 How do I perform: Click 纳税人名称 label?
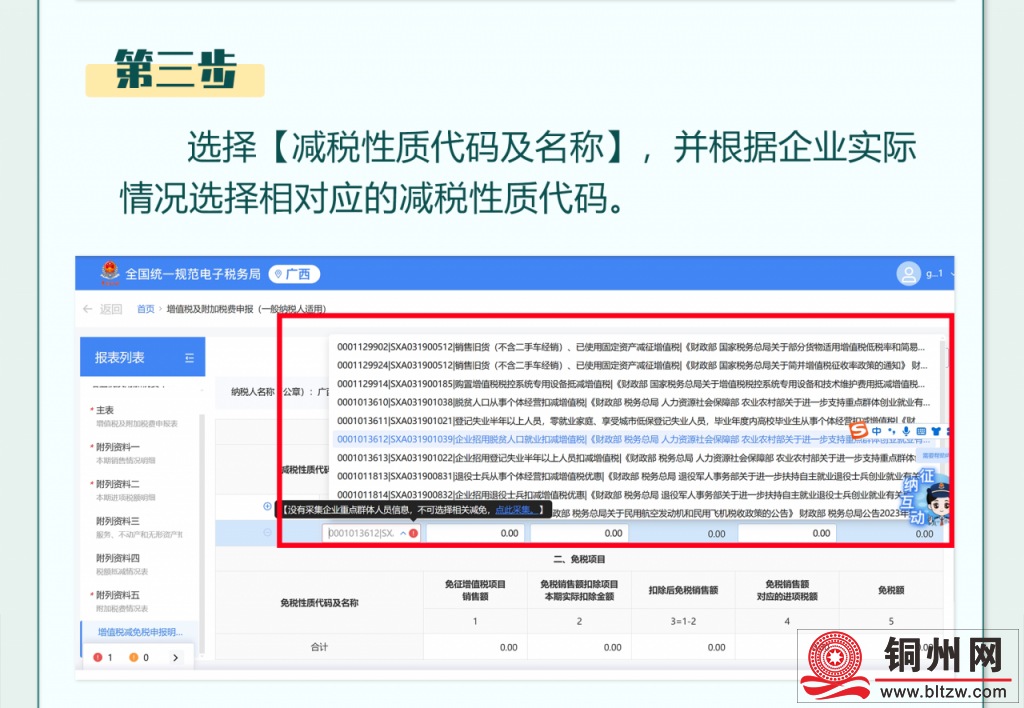coord(253,392)
